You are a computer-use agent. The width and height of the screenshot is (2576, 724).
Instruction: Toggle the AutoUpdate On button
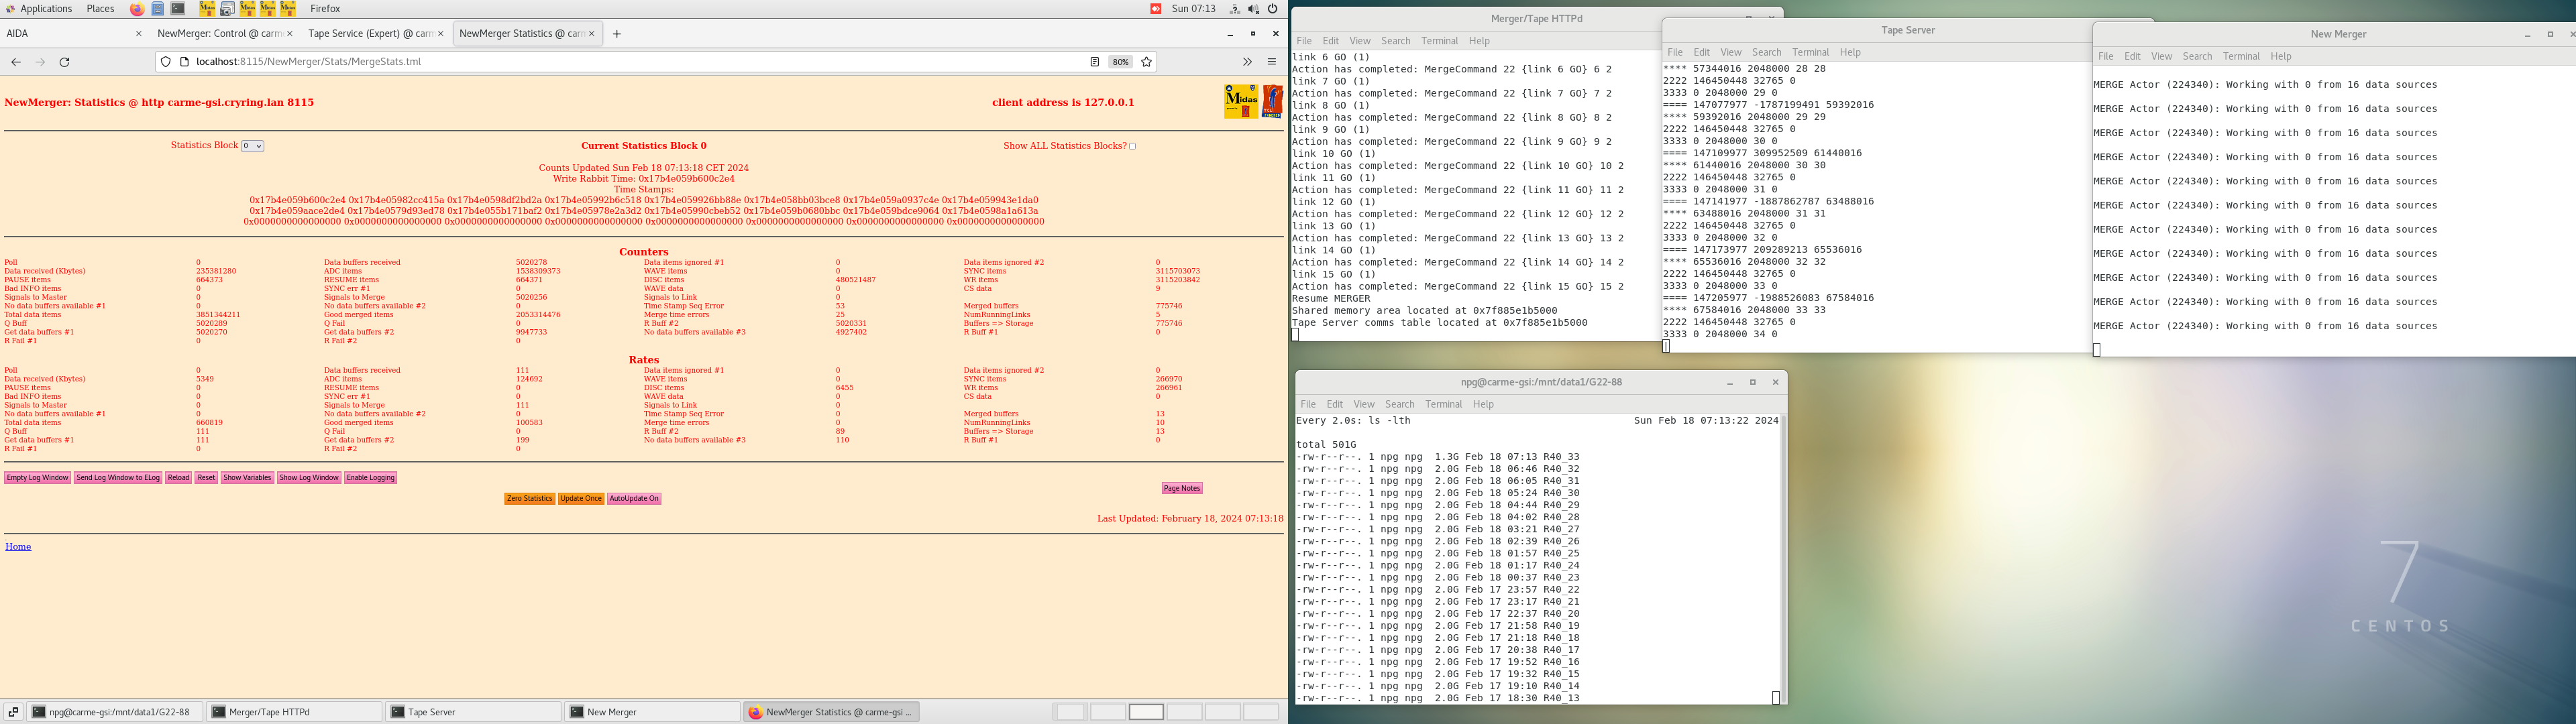click(x=633, y=499)
